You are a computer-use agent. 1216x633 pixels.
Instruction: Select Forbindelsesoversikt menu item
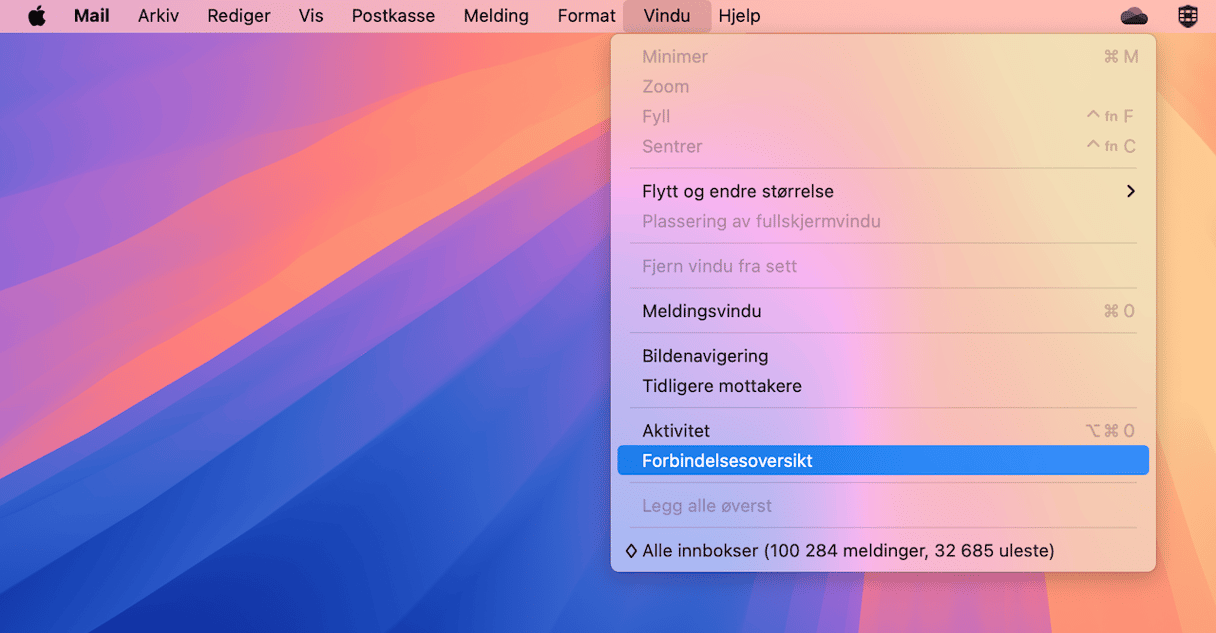[883, 461]
